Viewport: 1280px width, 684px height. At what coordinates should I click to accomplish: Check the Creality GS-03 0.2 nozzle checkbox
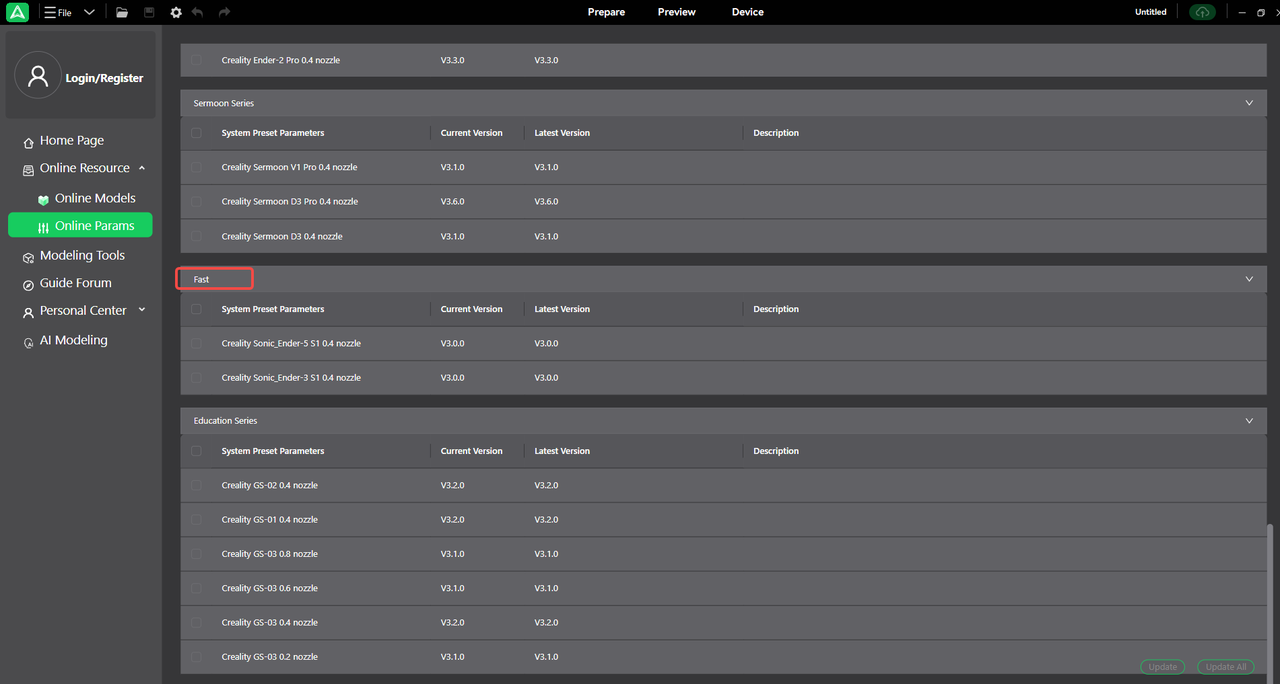[196, 656]
